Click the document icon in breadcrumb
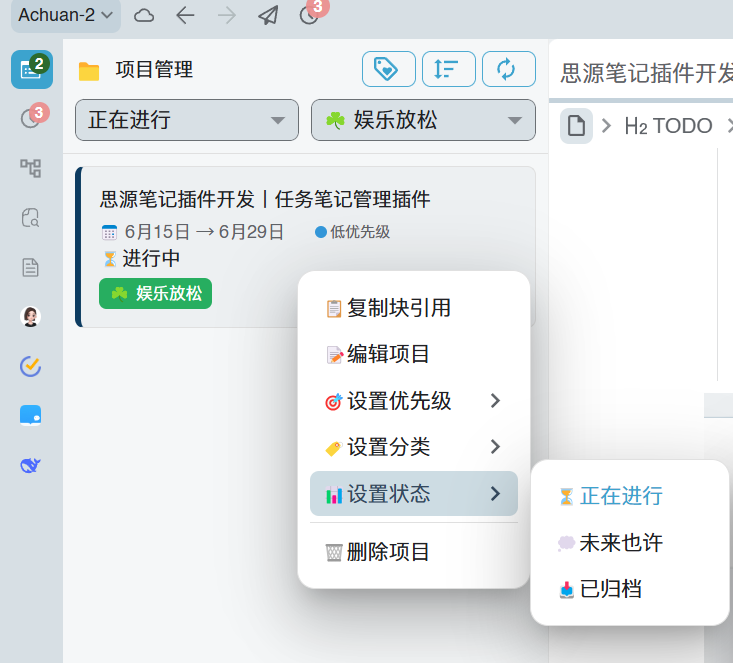The width and height of the screenshot is (733, 663). (576, 126)
